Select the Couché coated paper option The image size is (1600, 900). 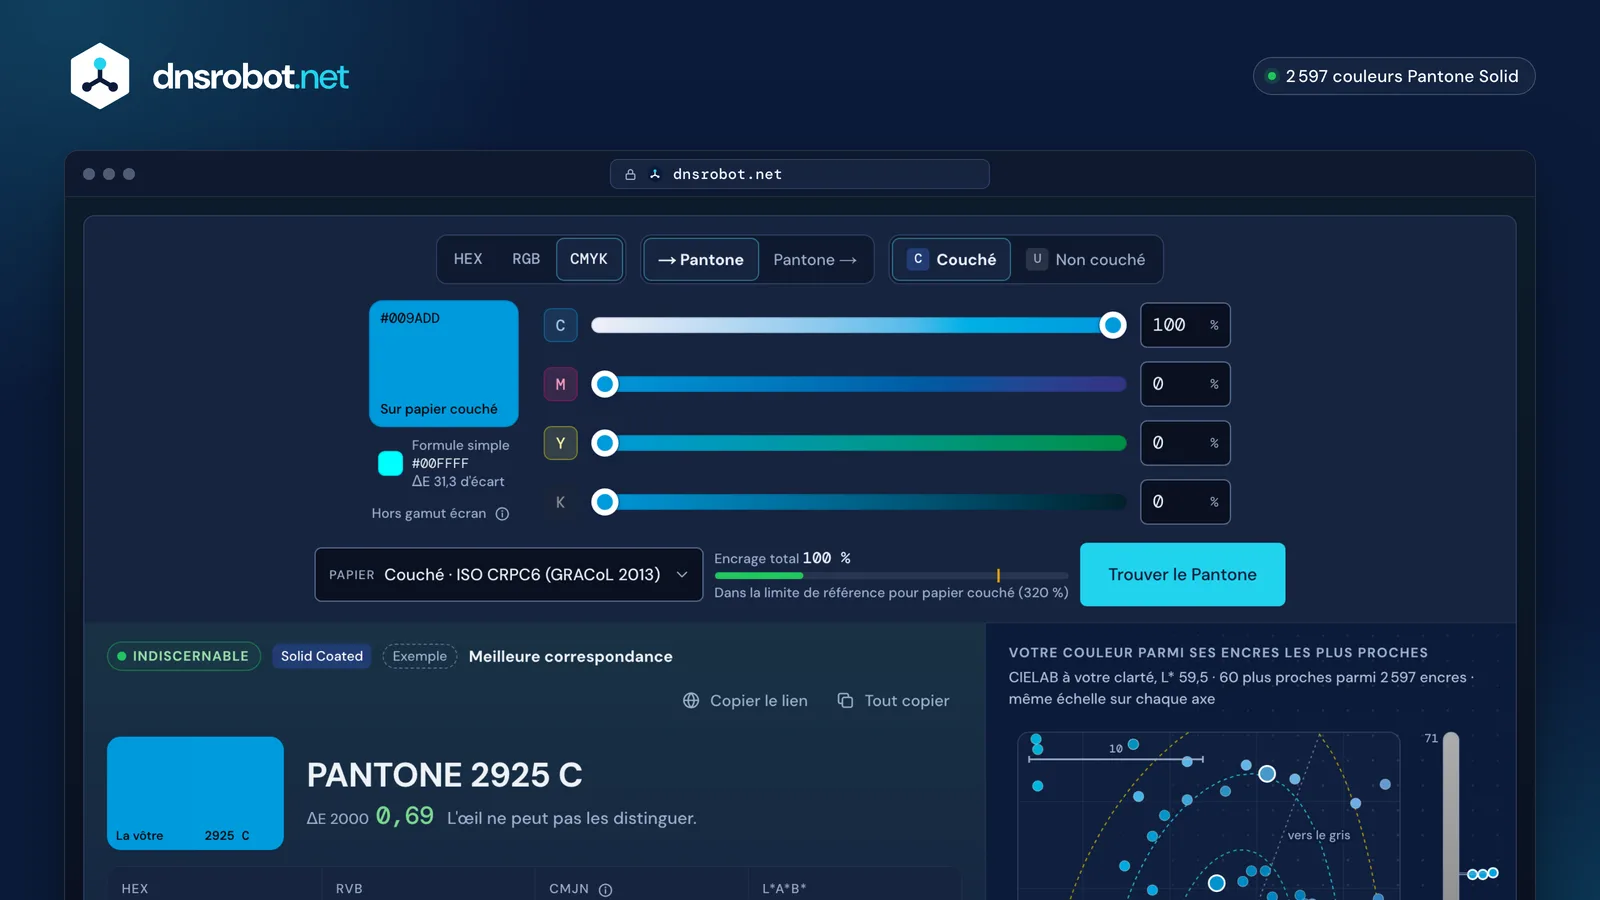coord(951,260)
